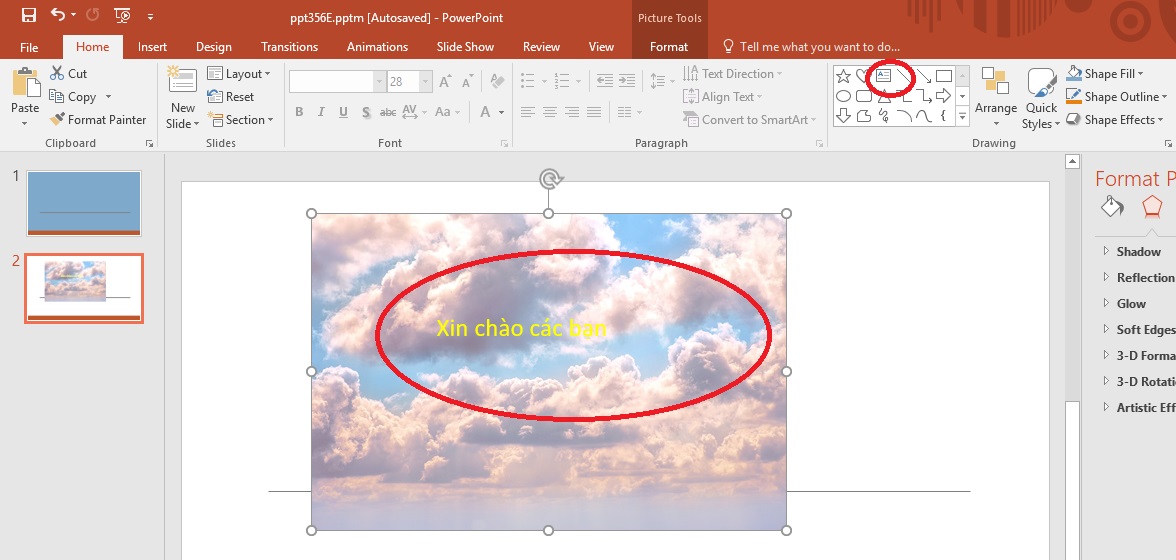The image size is (1176, 560).
Task: Cut the selected picture
Action: click(x=68, y=73)
